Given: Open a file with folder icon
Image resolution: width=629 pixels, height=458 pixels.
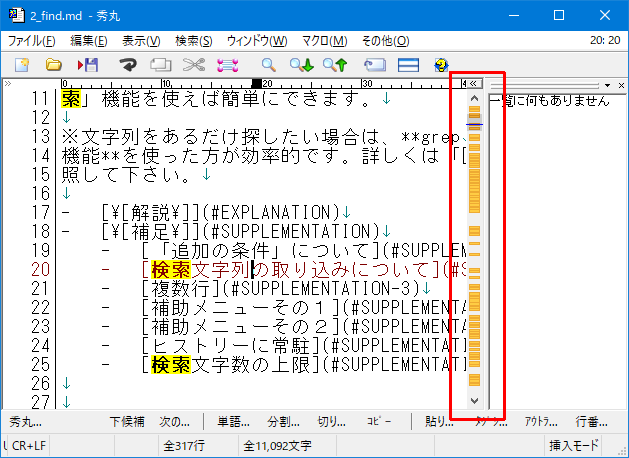Looking at the screenshot, I should (53, 65).
